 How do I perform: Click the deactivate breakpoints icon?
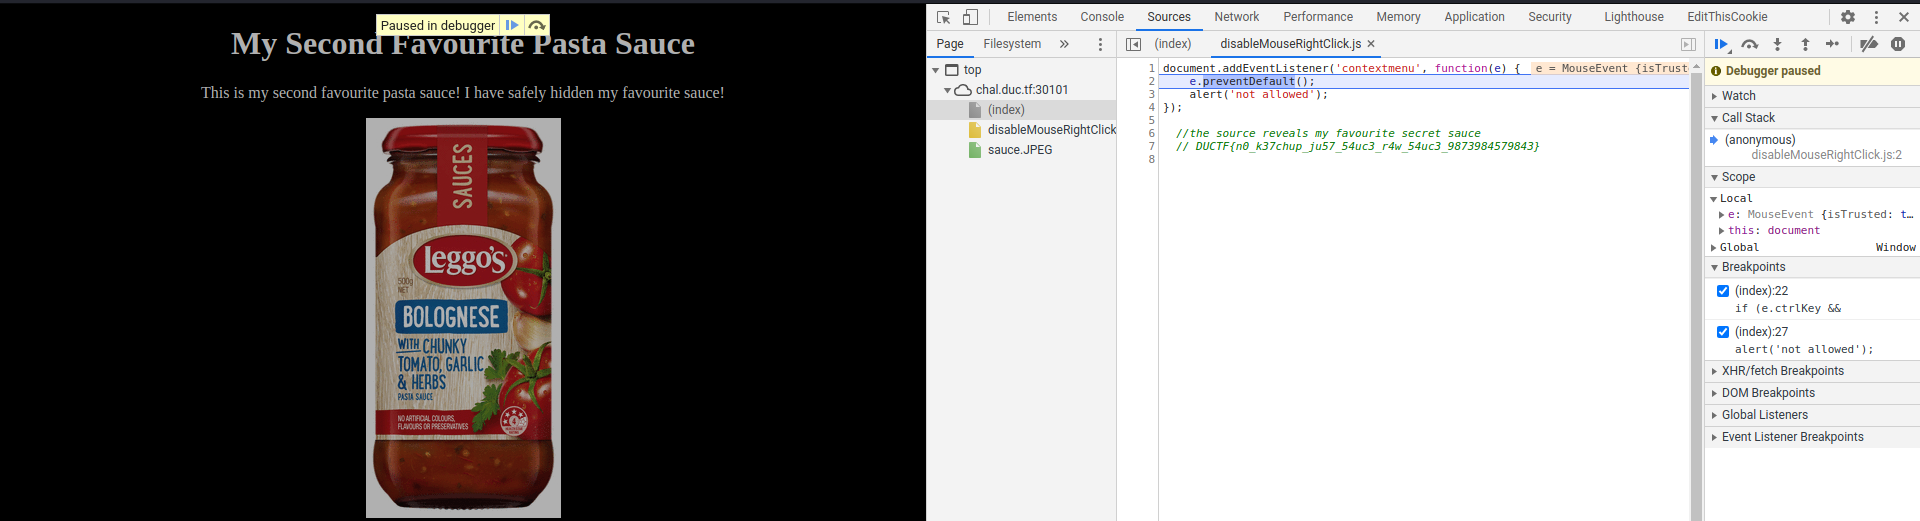[x=1868, y=44]
